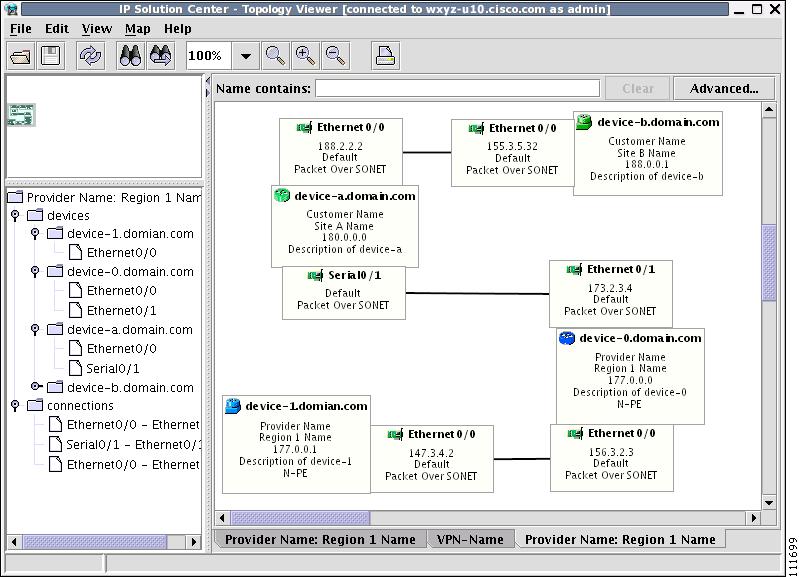Click the open folder toolbar icon
The height and width of the screenshot is (577, 799).
tap(20, 56)
